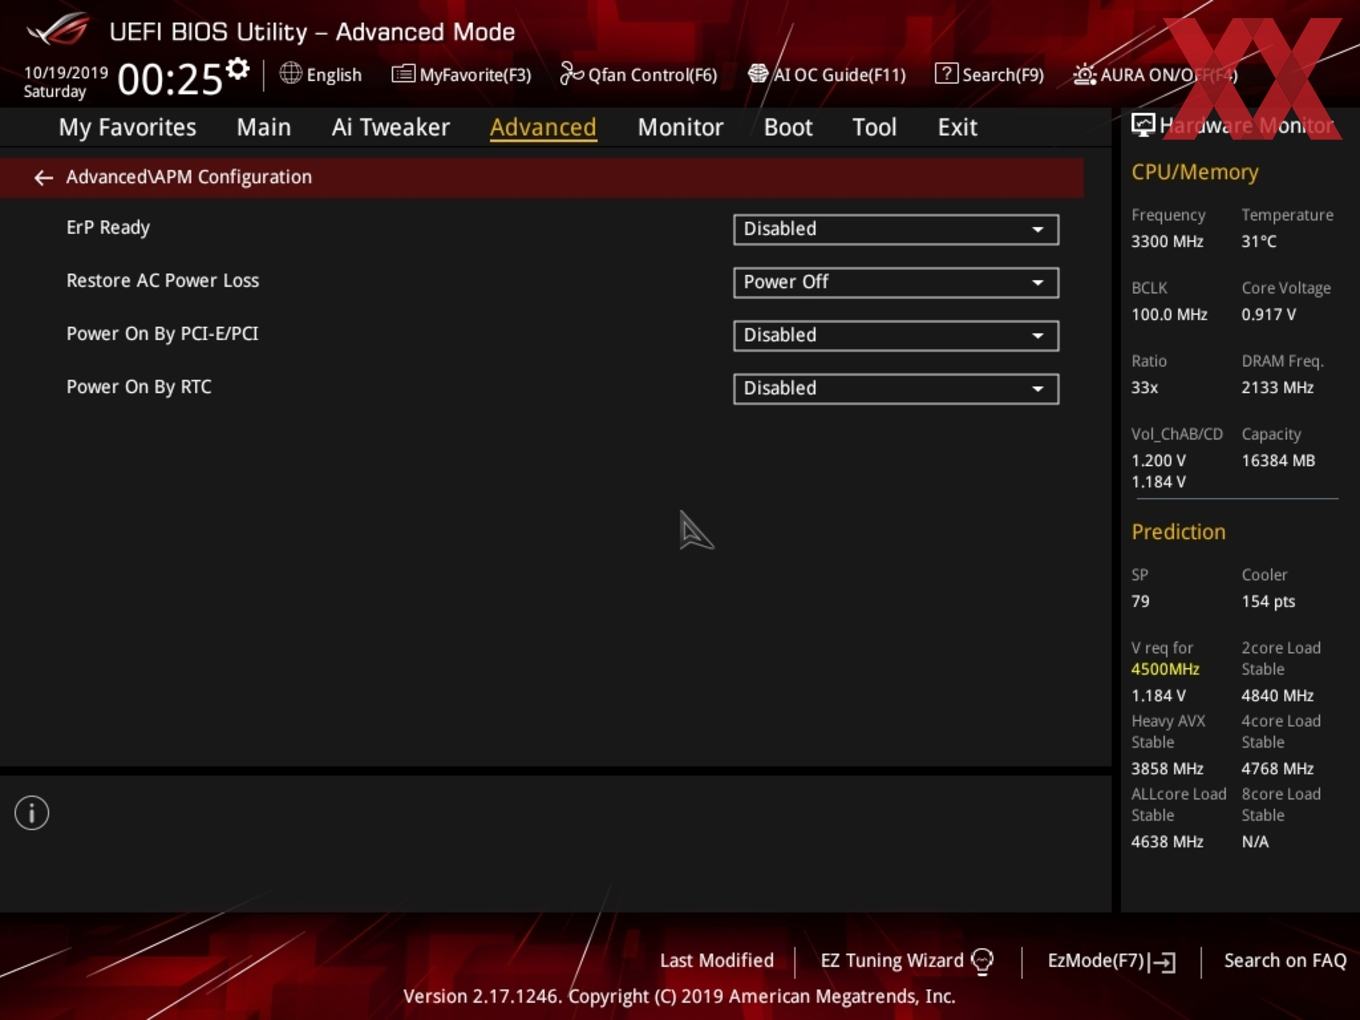Viewport: 1360px width, 1020px height.
Task: Click the EzMode exit arrow icon
Action: (1162, 962)
